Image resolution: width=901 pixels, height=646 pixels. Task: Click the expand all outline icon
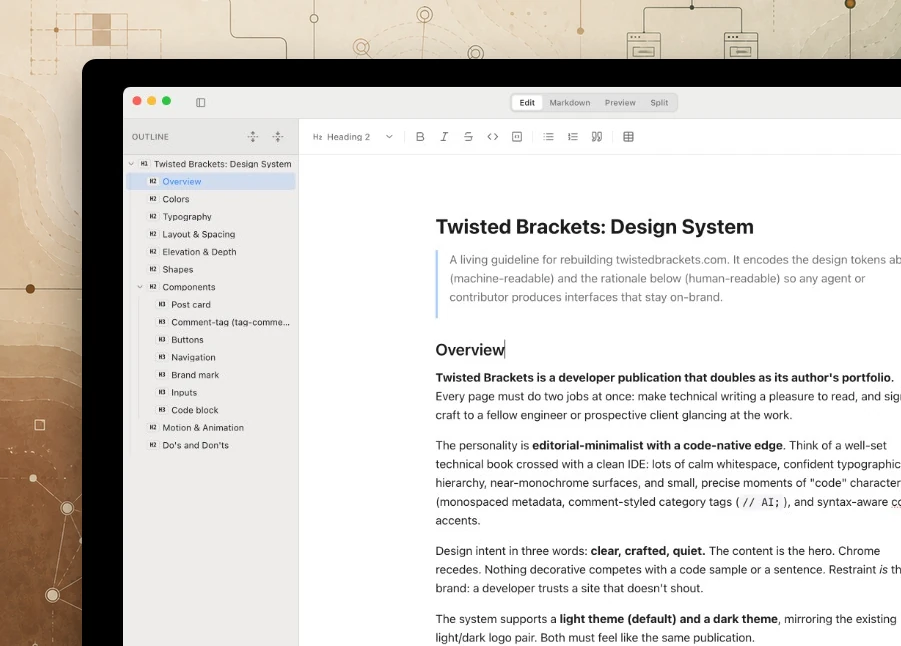tap(253, 137)
